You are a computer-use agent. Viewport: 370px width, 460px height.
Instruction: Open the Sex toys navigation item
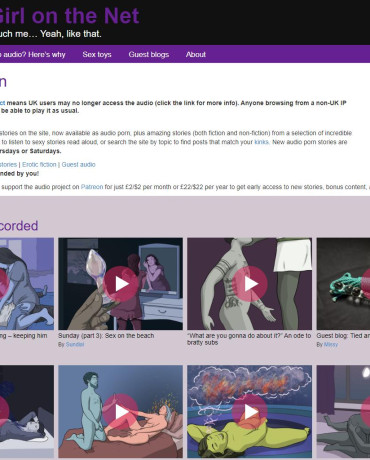coord(97,54)
